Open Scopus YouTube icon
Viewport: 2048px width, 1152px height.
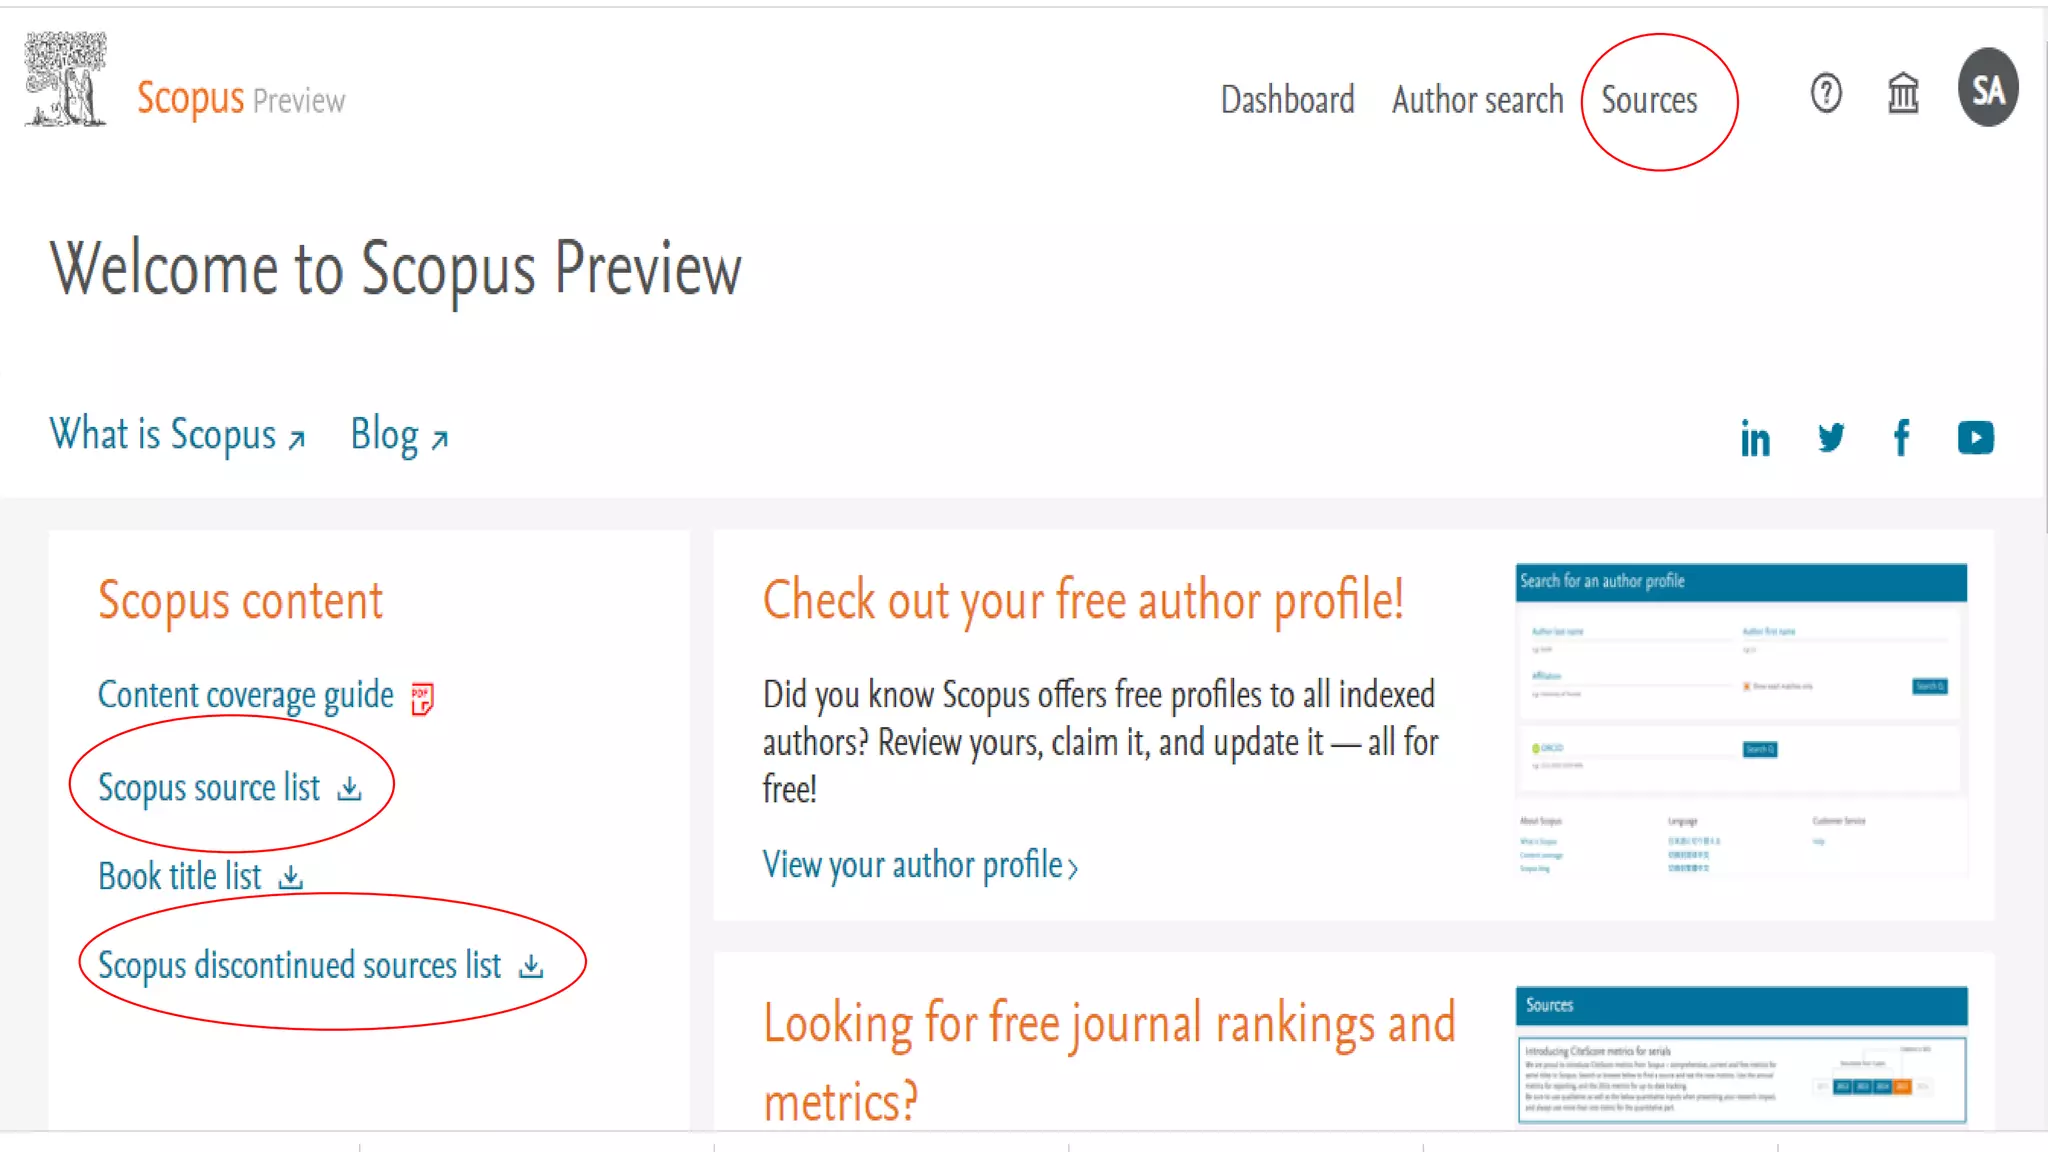coord(1975,438)
